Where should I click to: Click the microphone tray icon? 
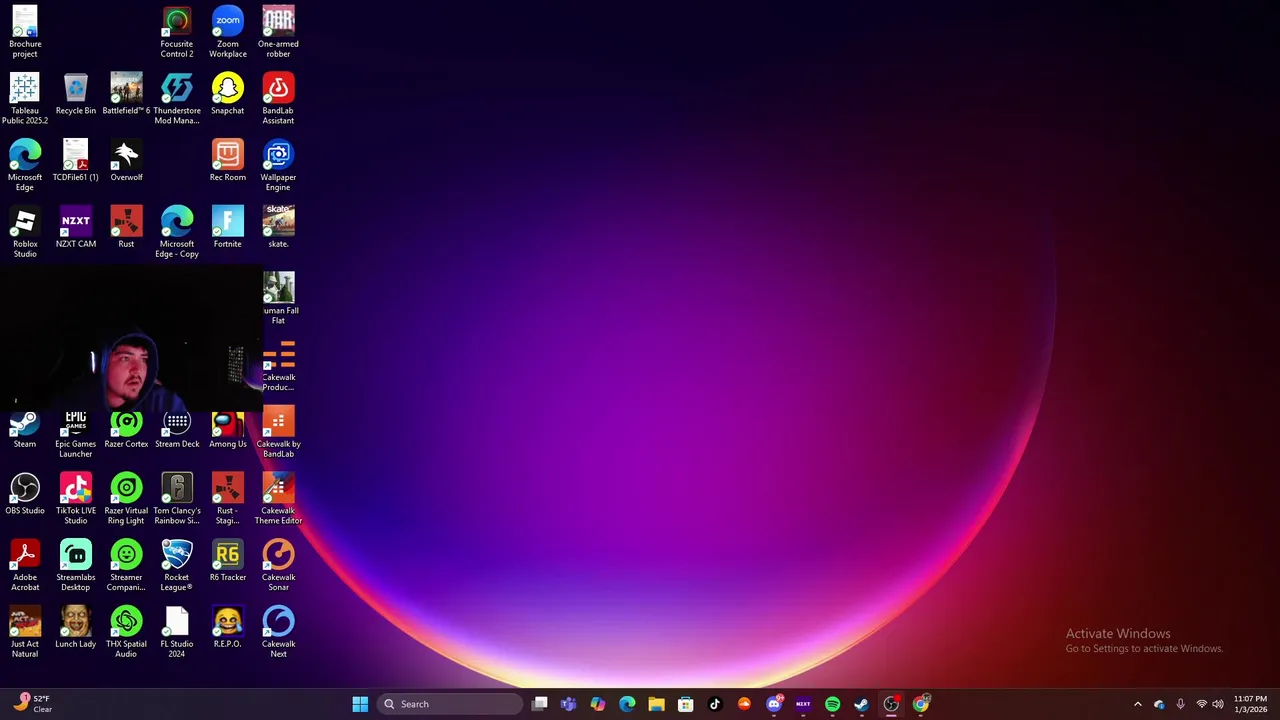pos(1181,704)
